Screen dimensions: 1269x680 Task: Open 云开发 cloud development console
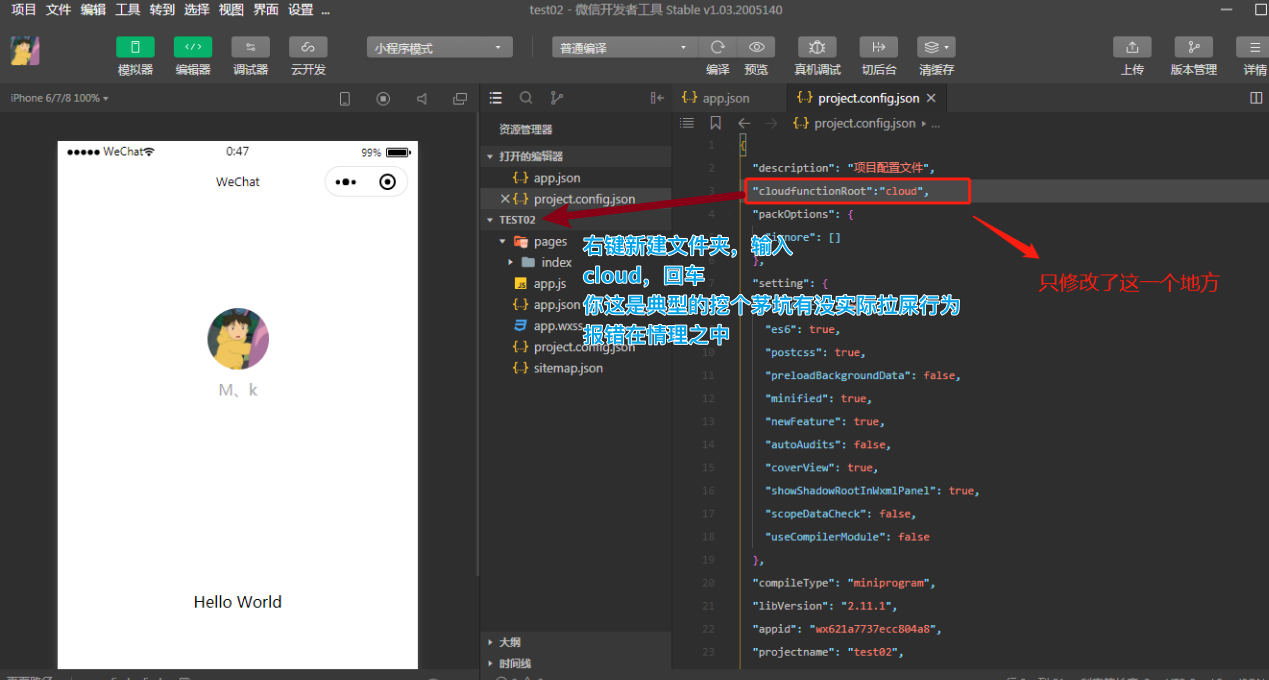click(308, 48)
